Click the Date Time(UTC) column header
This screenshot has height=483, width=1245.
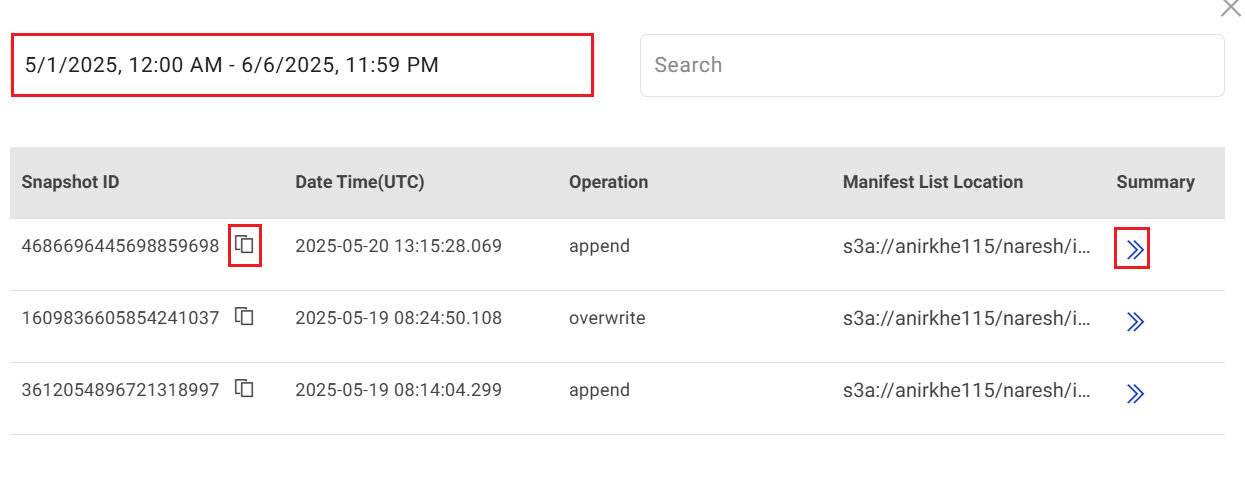[359, 182]
